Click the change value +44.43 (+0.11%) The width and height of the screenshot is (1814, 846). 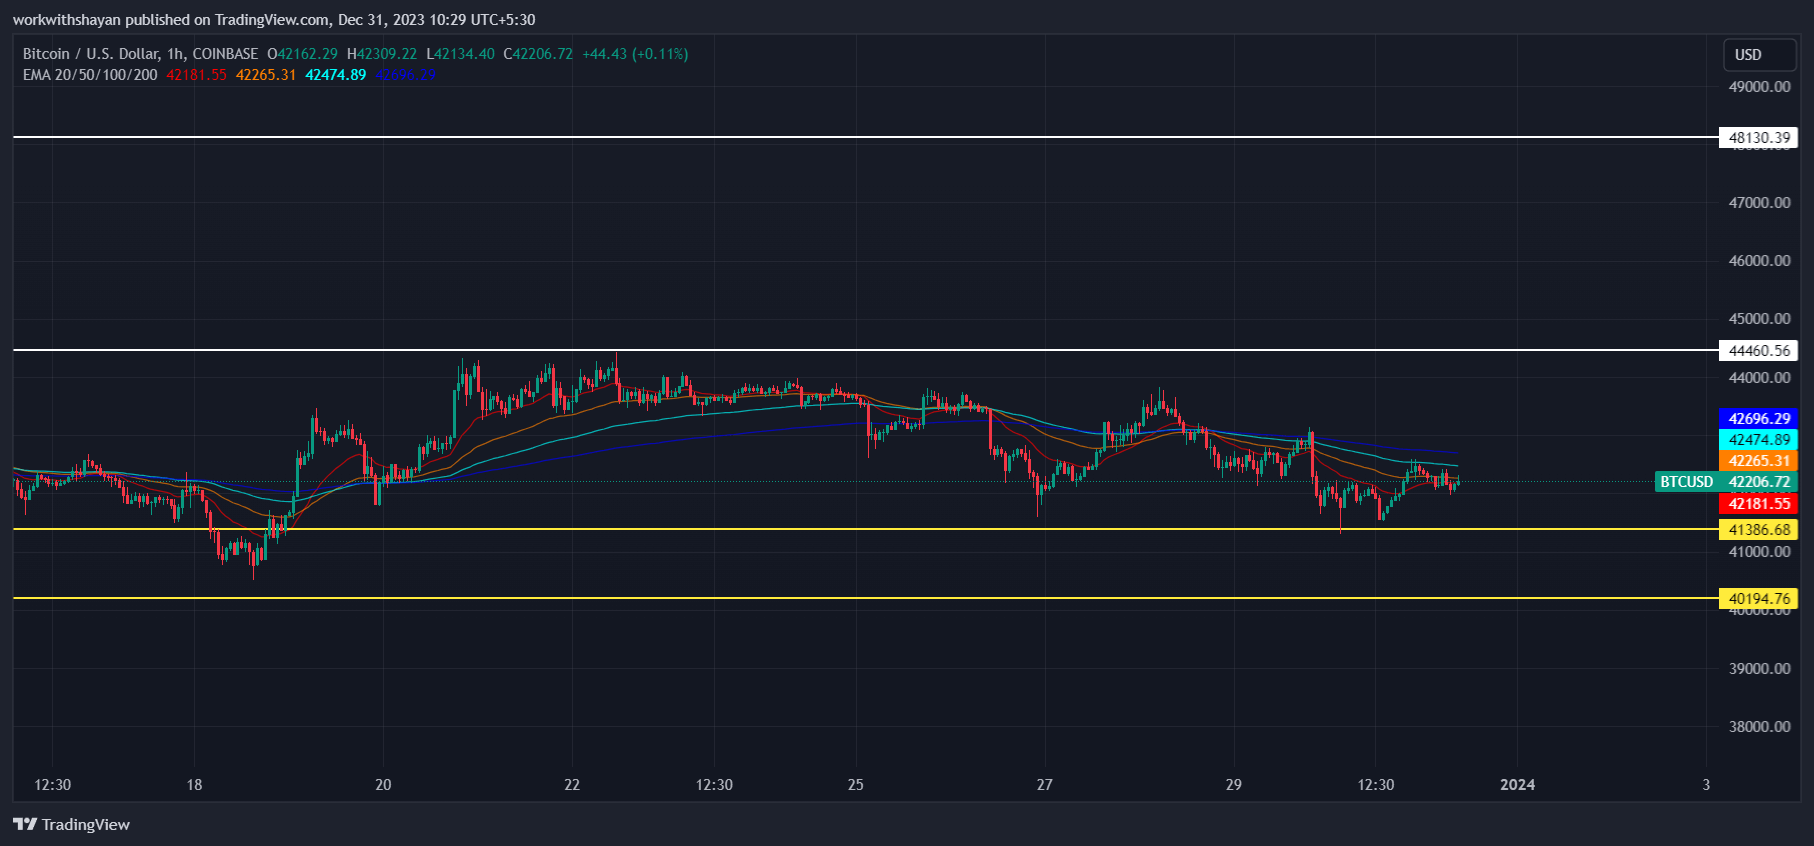[x=635, y=54]
